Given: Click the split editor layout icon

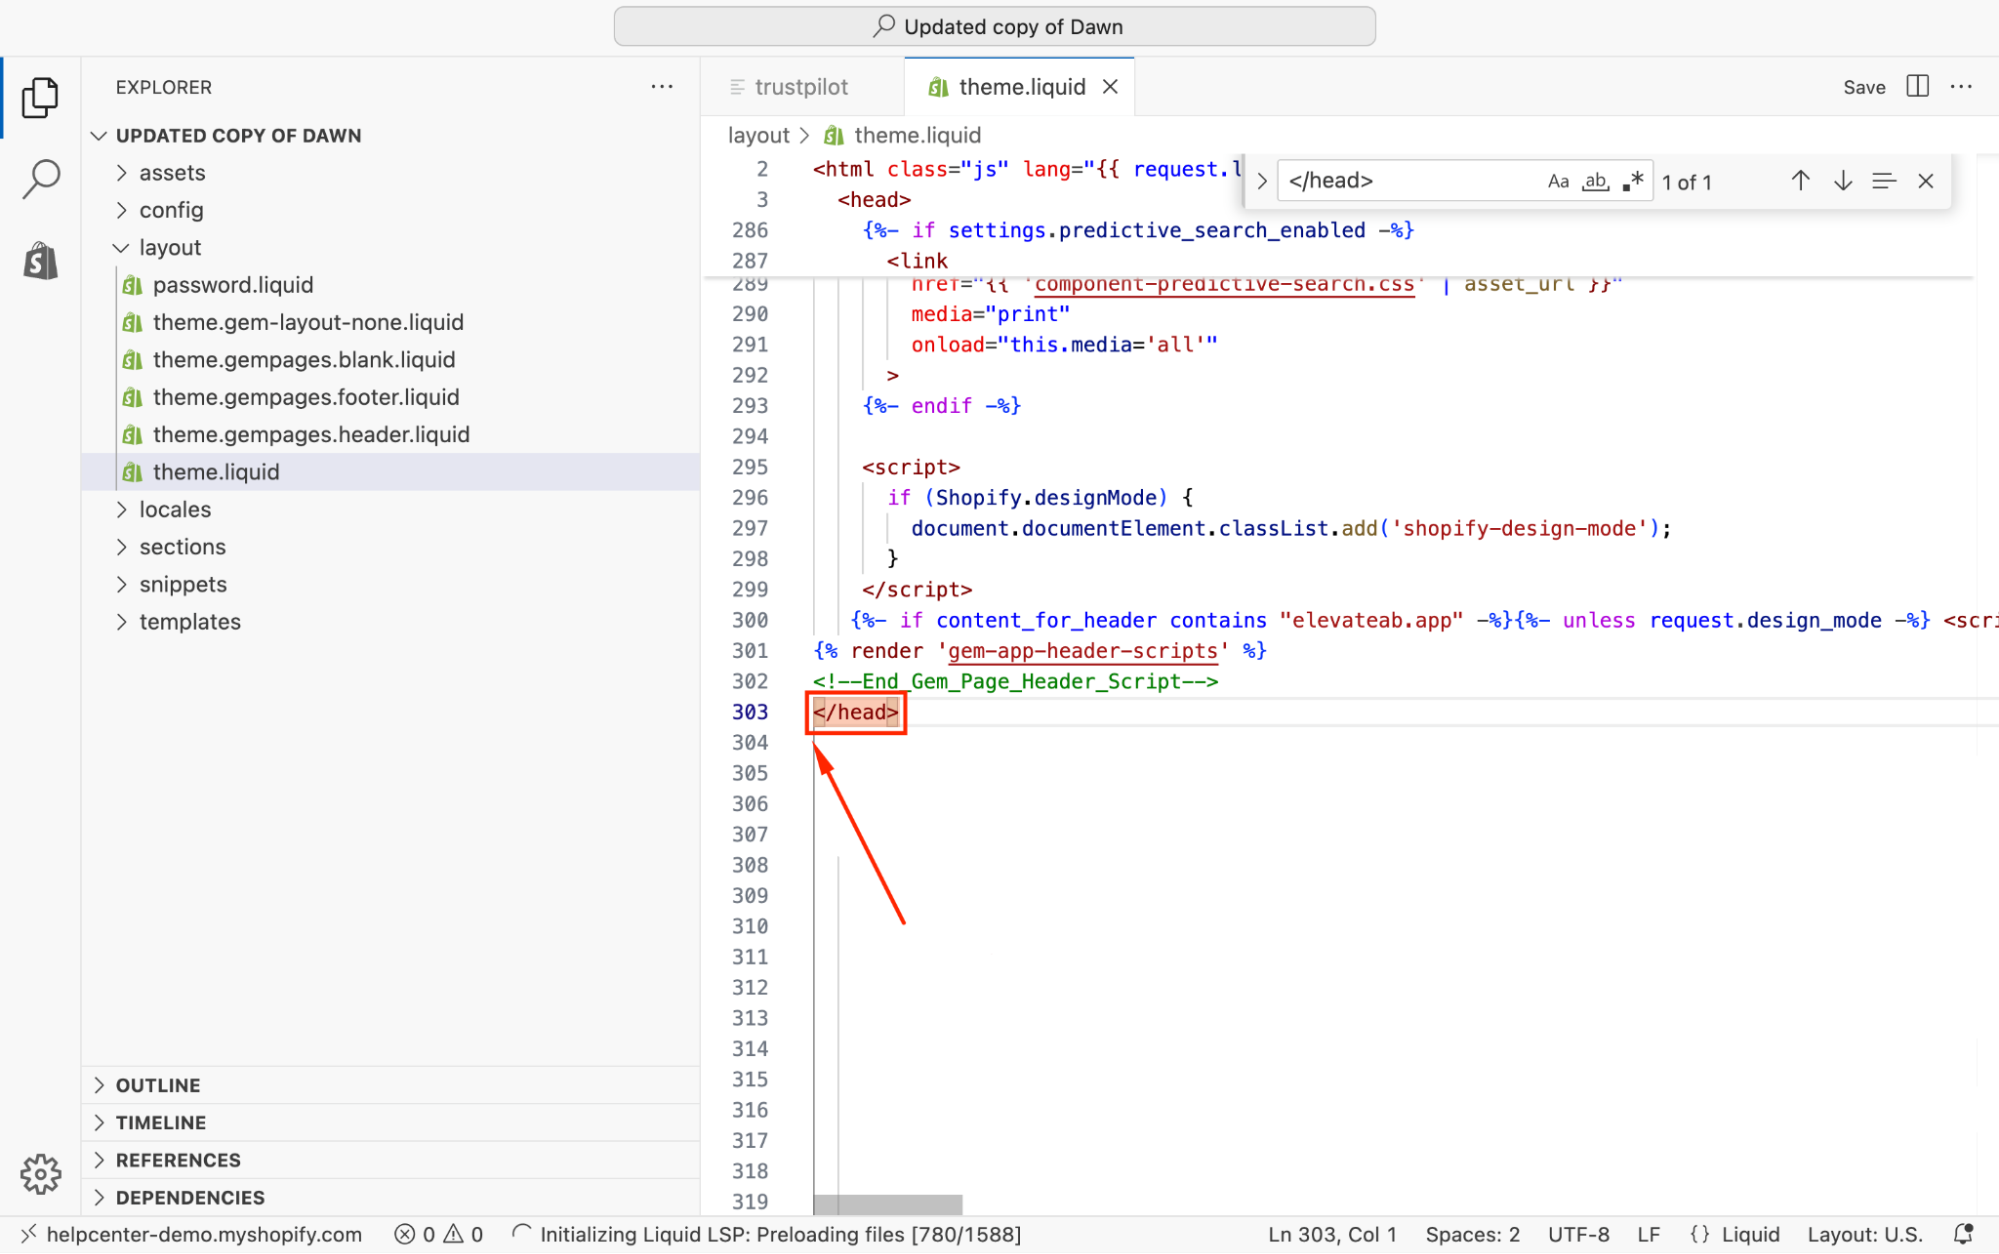Looking at the screenshot, I should coord(1917,87).
